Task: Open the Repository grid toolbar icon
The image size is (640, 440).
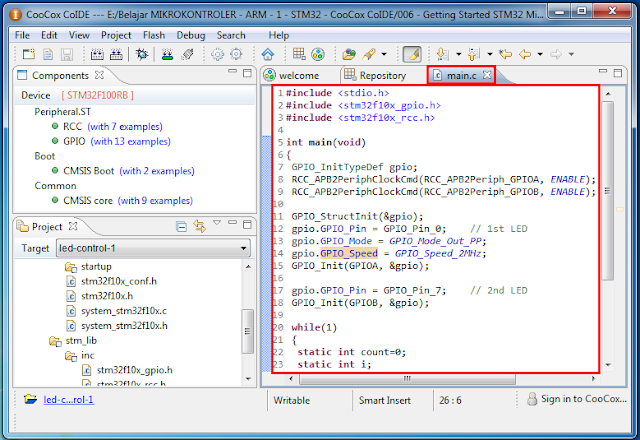Action: [299, 53]
